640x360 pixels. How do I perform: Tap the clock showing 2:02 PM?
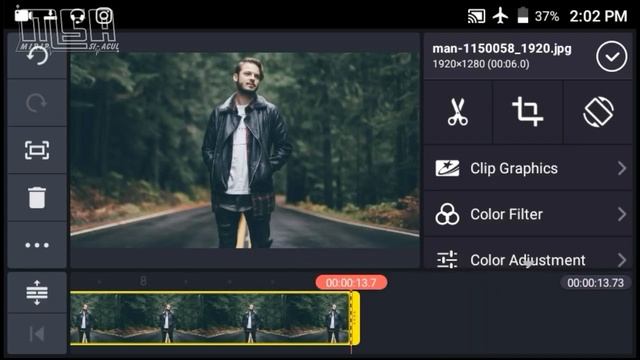tap(598, 16)
